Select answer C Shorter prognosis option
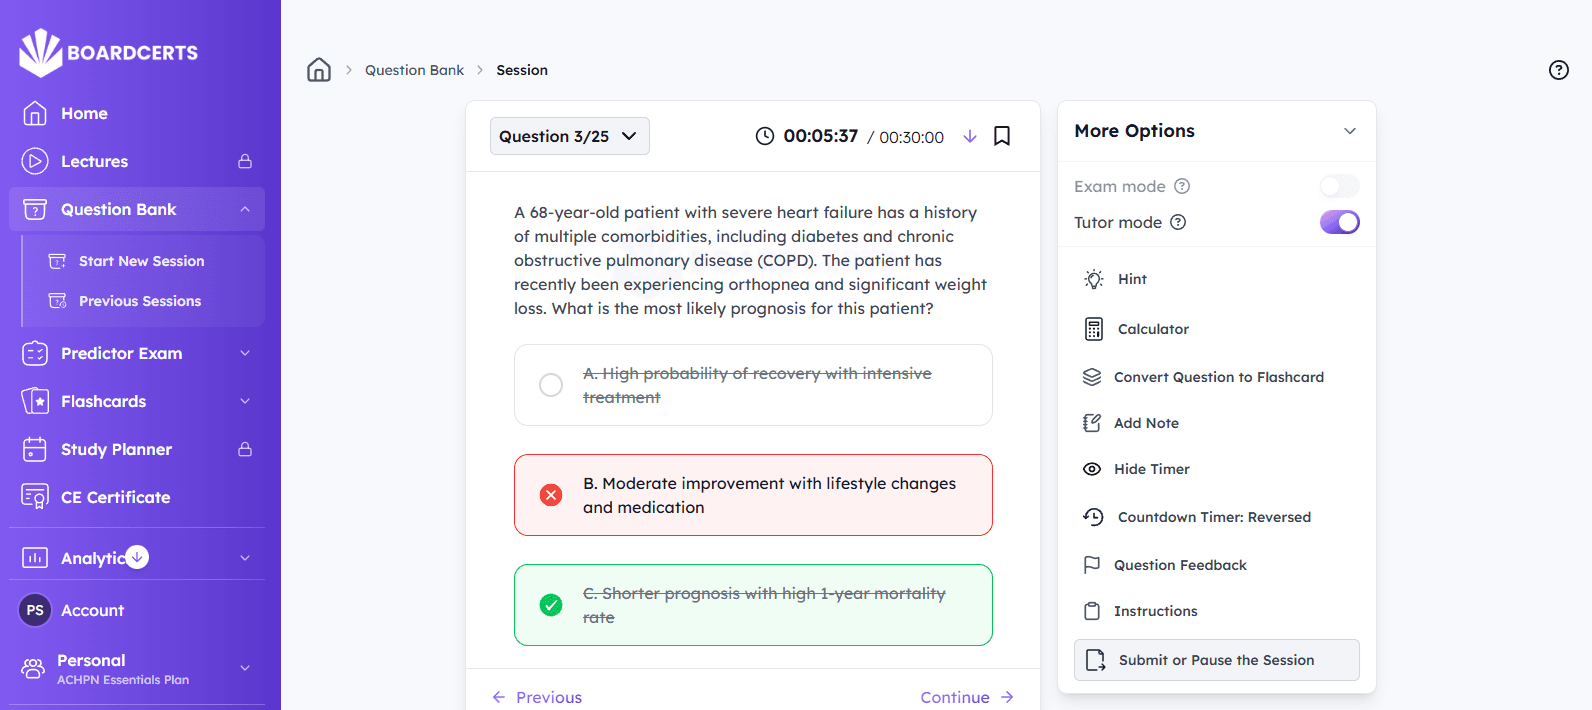The height and width of the screenshot is (710, 1592). tap(753, 605)
